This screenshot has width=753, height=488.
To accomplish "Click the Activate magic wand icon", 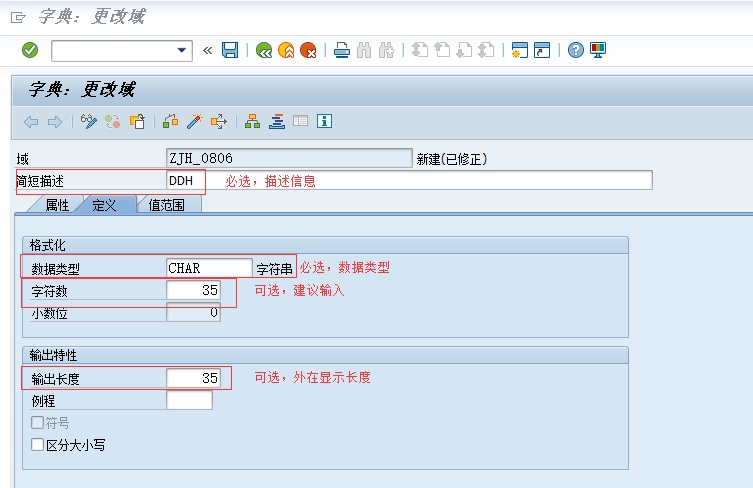I will pos(194,122).
